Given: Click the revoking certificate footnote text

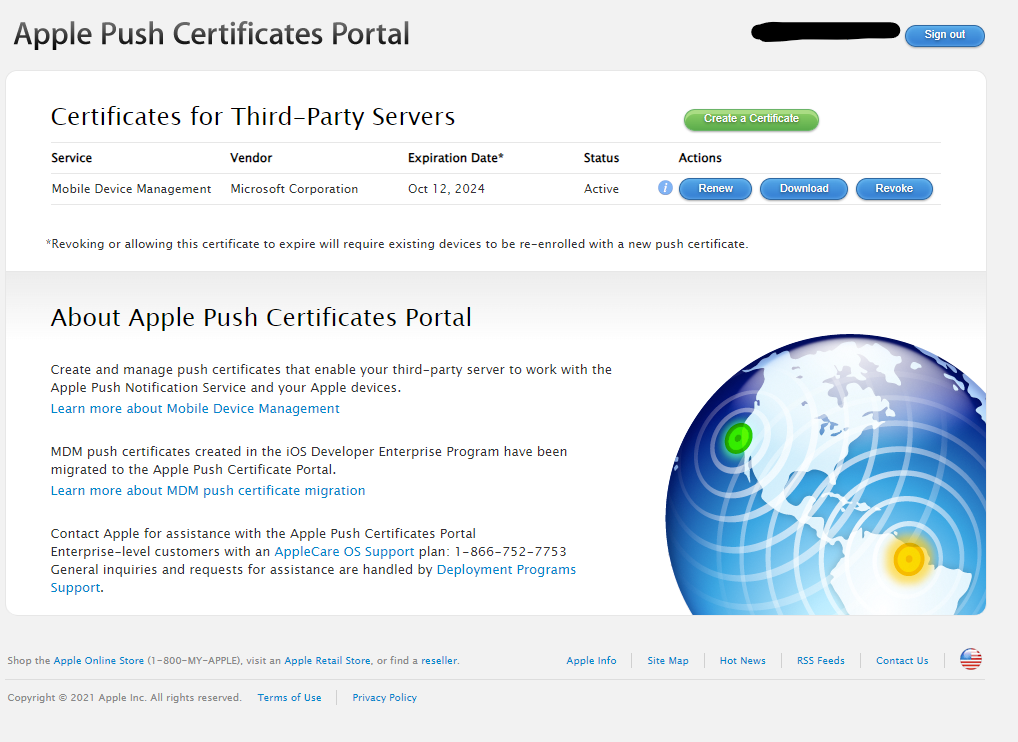Looking at the screenshot, I should pyautogui.click(x=397, y=244).
